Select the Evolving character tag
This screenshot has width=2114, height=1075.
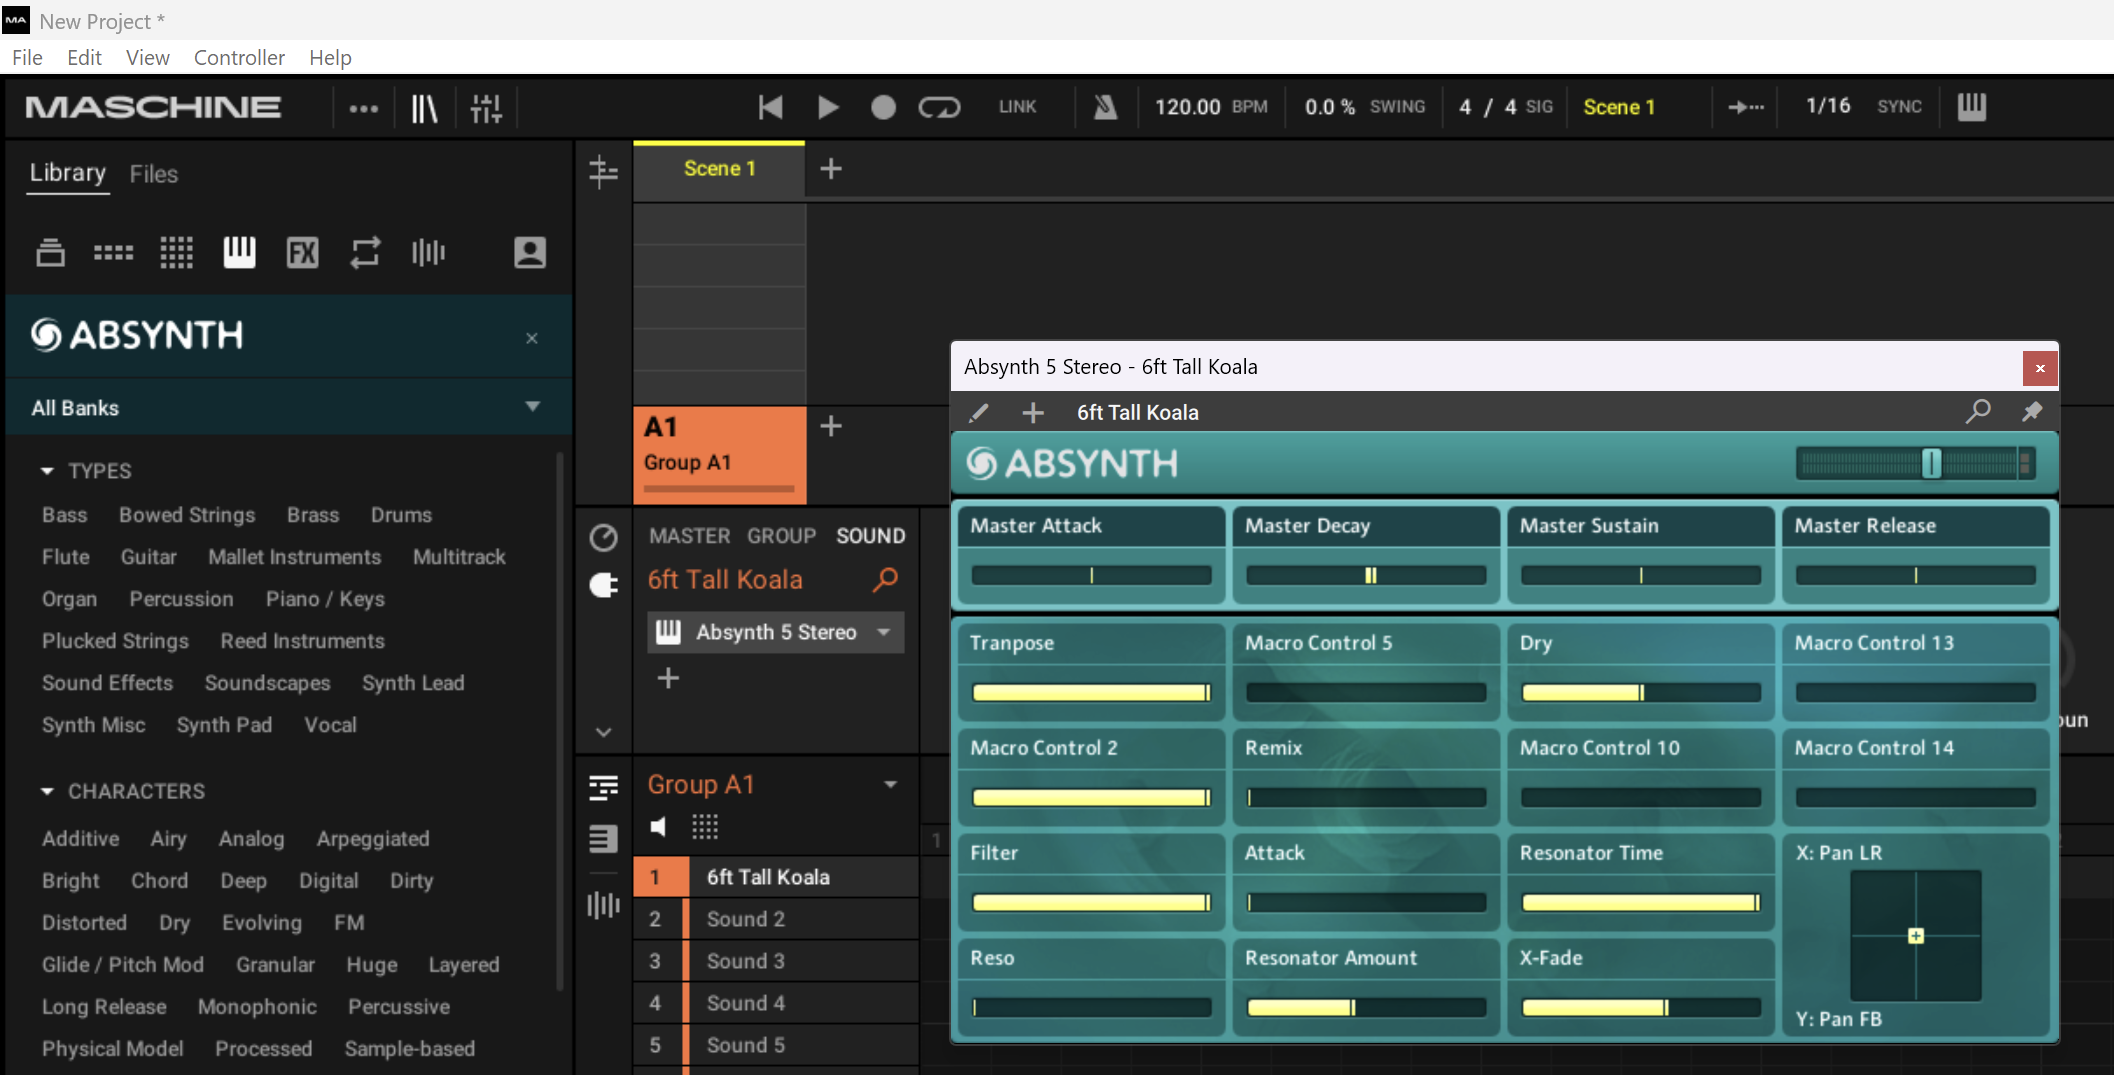[x=262, y=923]
